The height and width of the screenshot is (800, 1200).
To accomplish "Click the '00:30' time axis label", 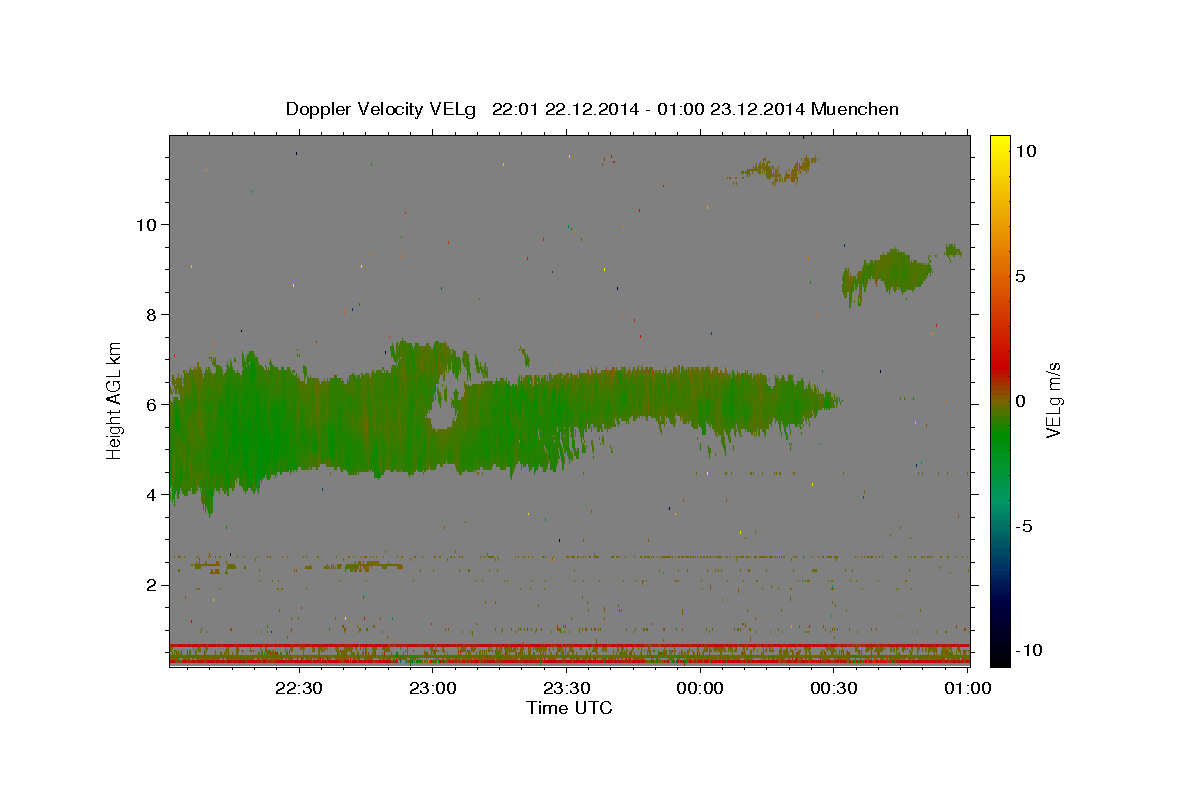I will 834,688.
